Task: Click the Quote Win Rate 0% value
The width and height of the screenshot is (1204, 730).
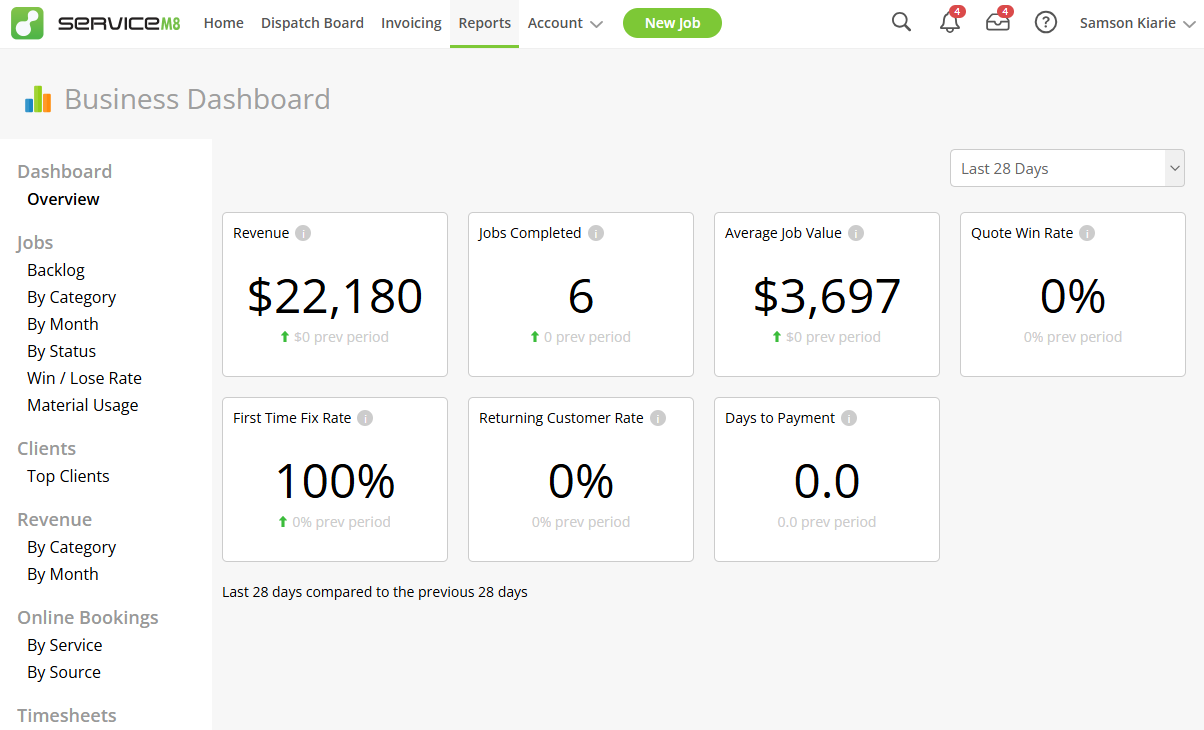Action: pyautogui.click(x=1073, y=297)
